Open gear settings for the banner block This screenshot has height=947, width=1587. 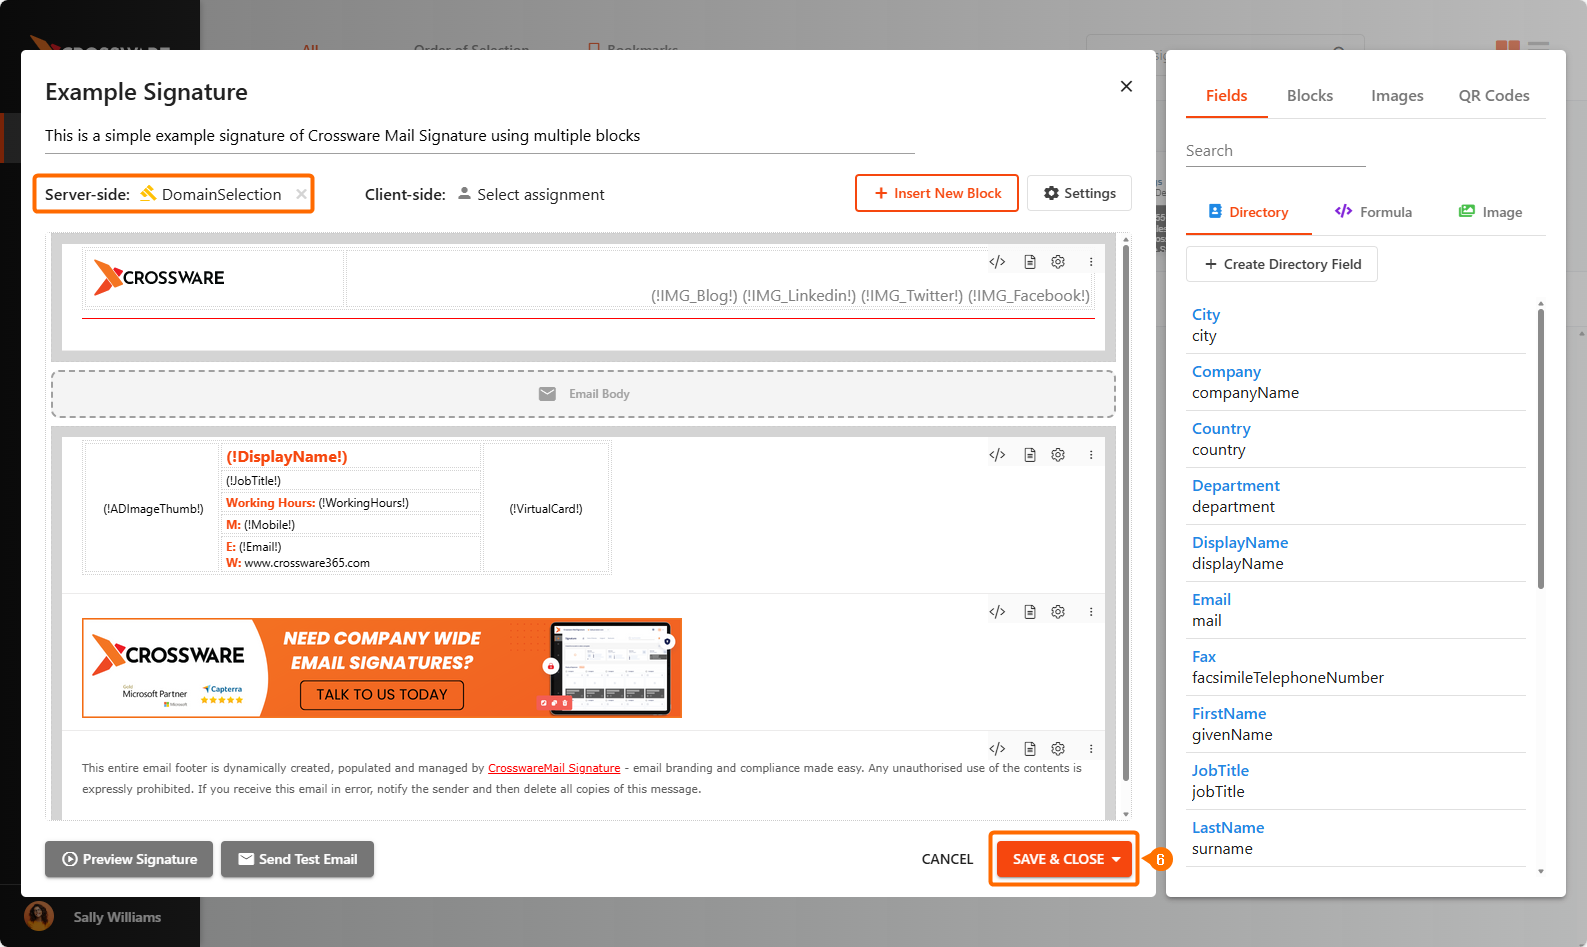pyautogui.click(x=1058, y=612)
